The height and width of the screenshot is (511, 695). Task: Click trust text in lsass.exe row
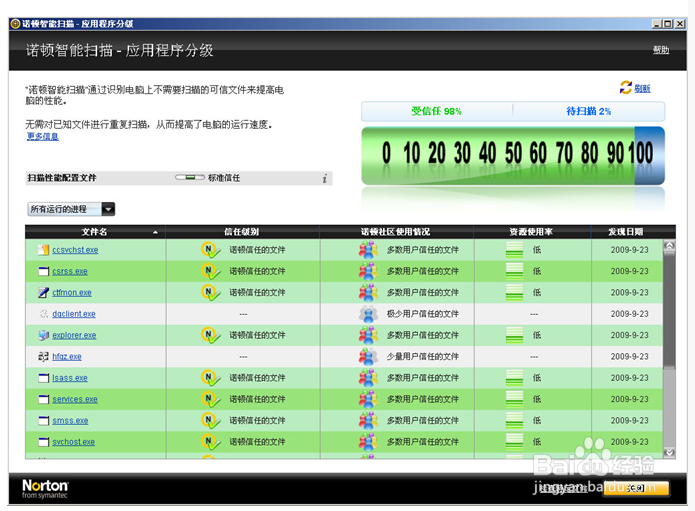[x=257, y=378]
